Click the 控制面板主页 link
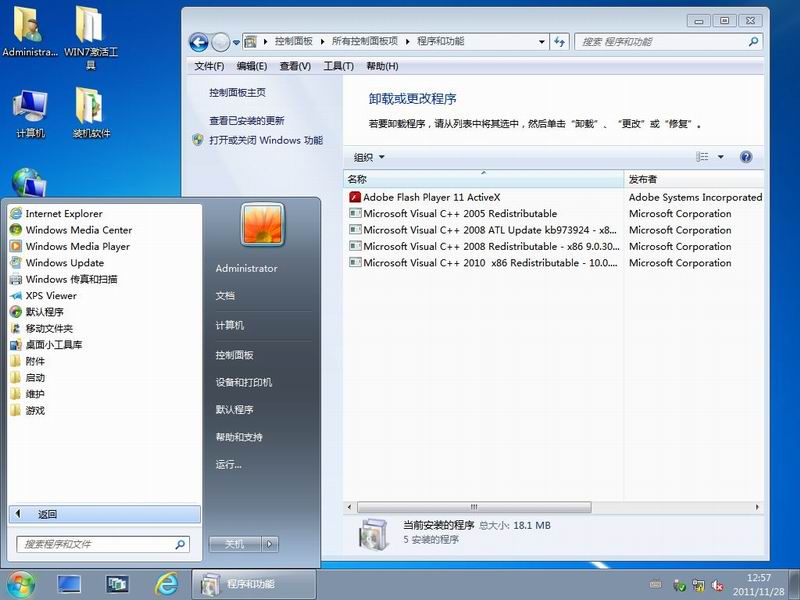Viewport: 800px width, 600px height. tap(237, 92)
